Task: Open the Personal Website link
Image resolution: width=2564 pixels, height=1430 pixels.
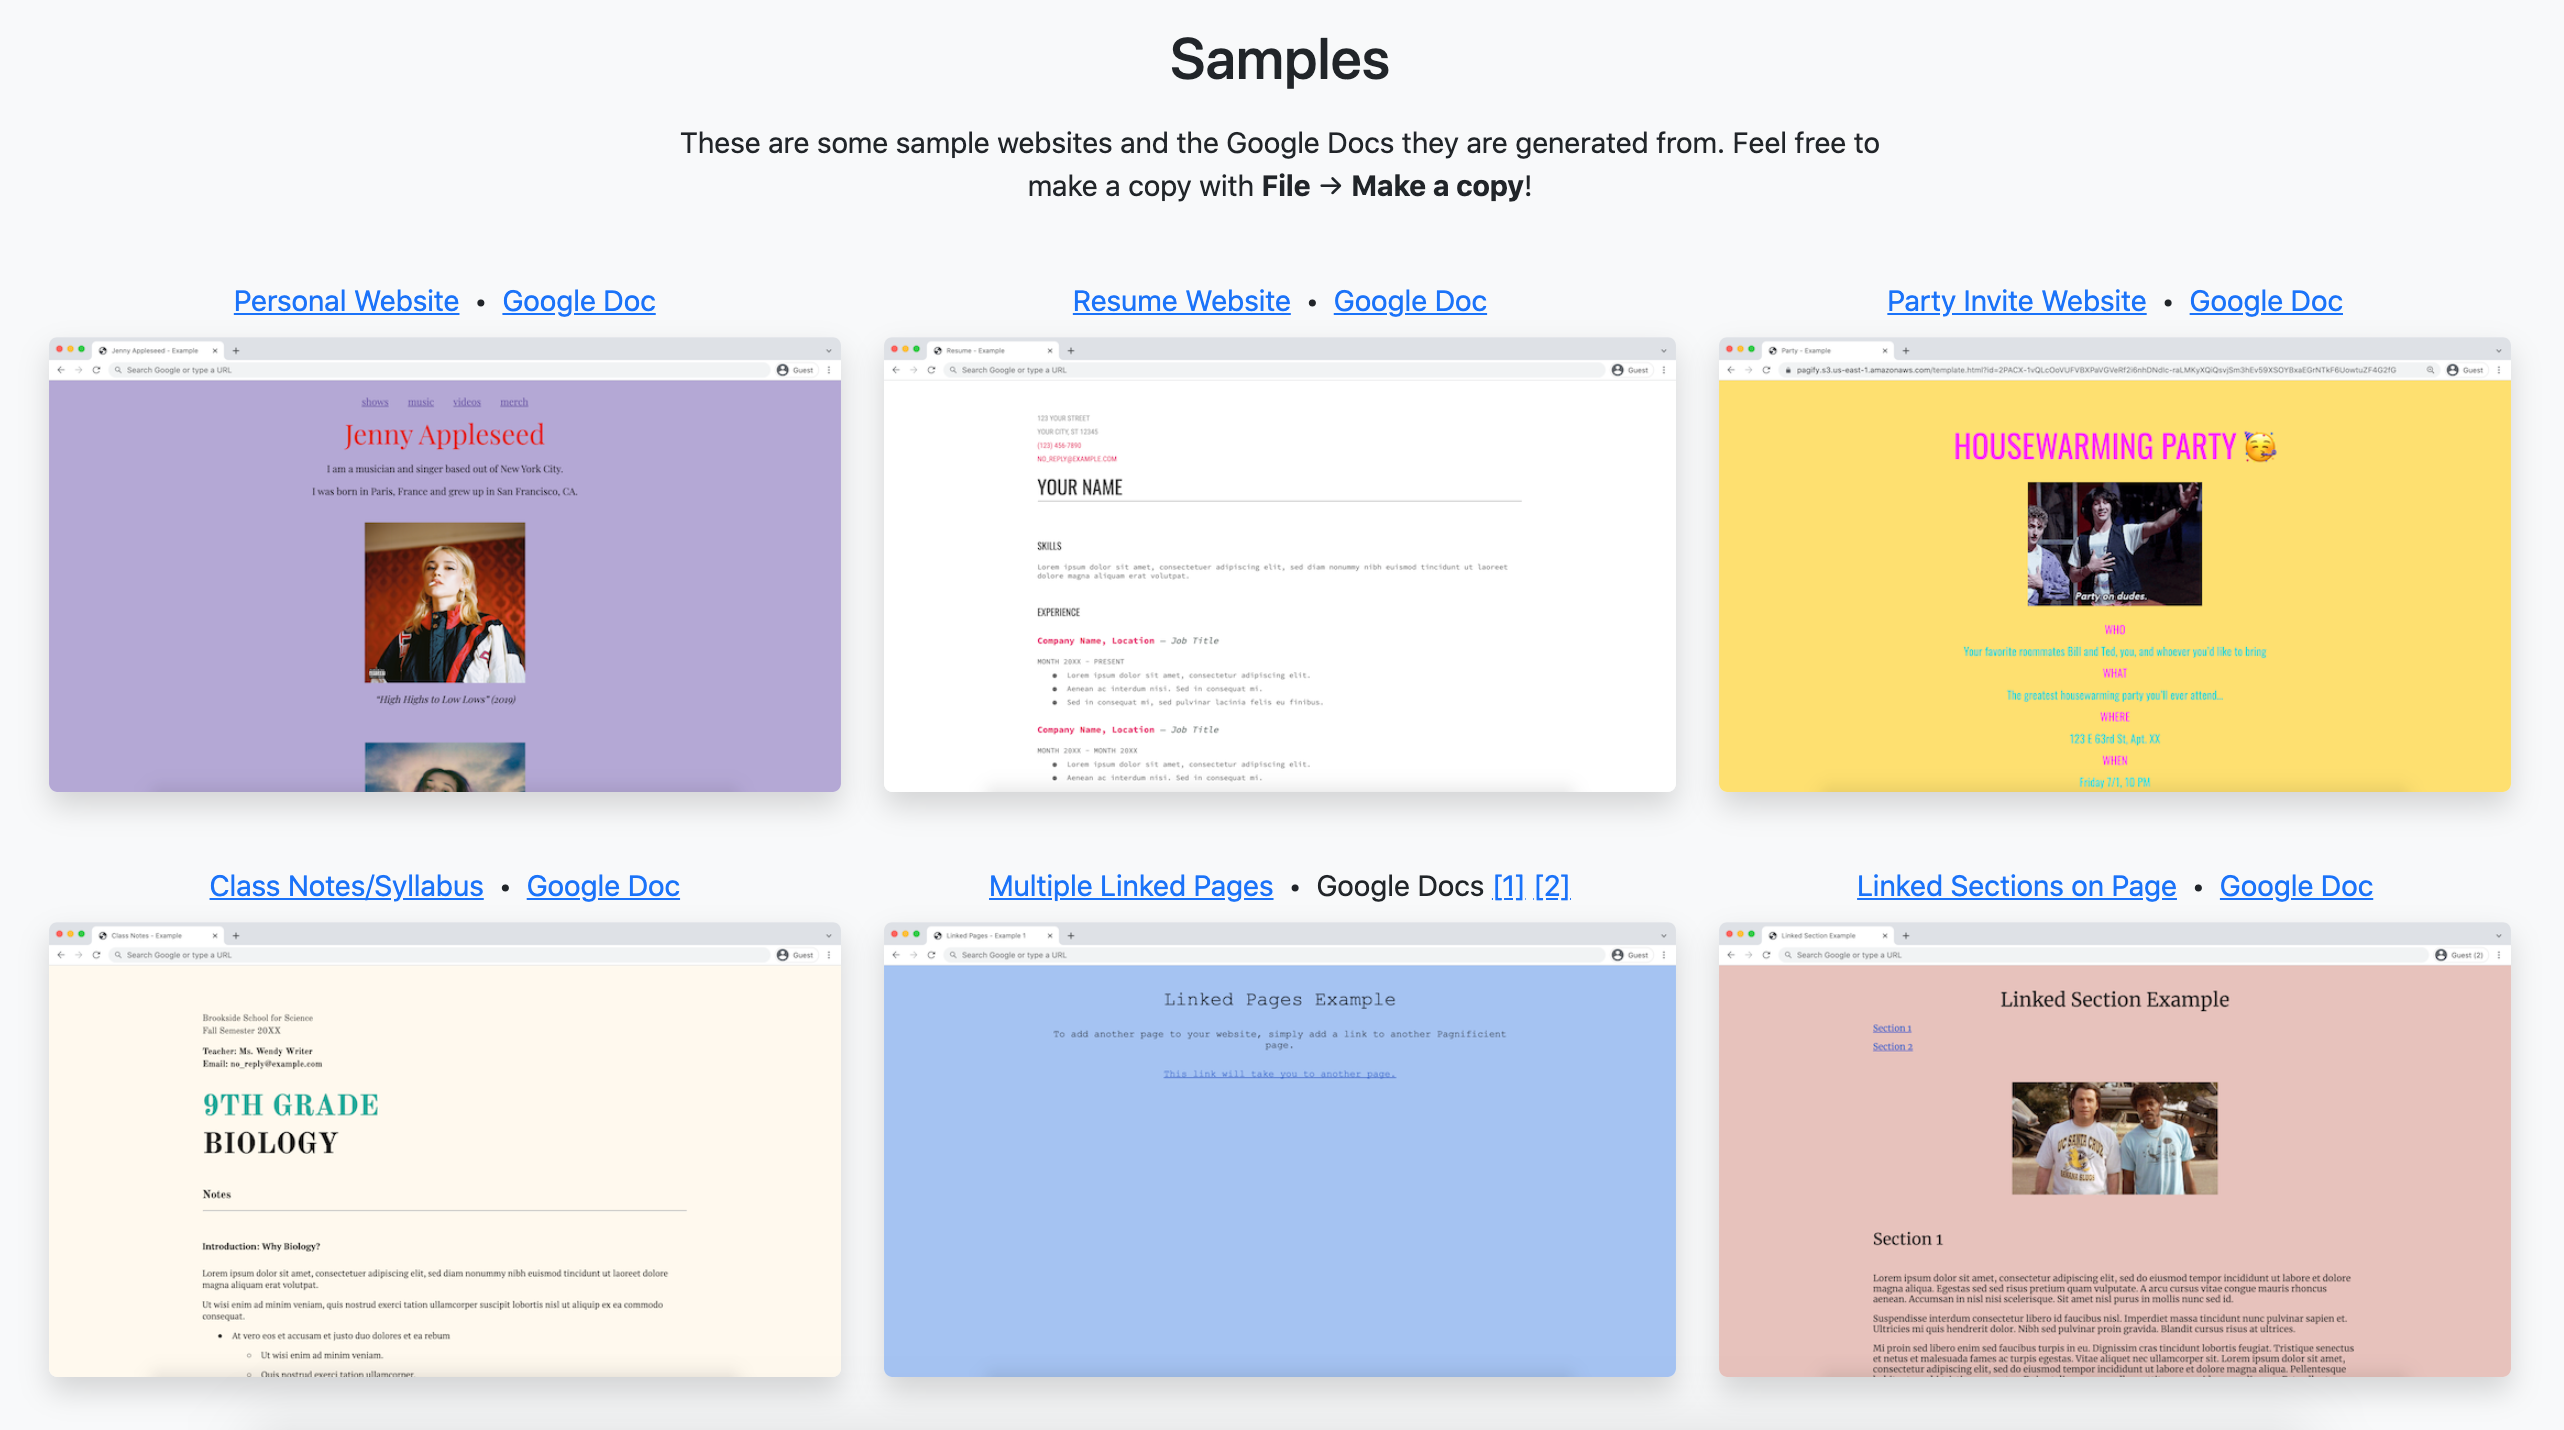Action: 346,301
